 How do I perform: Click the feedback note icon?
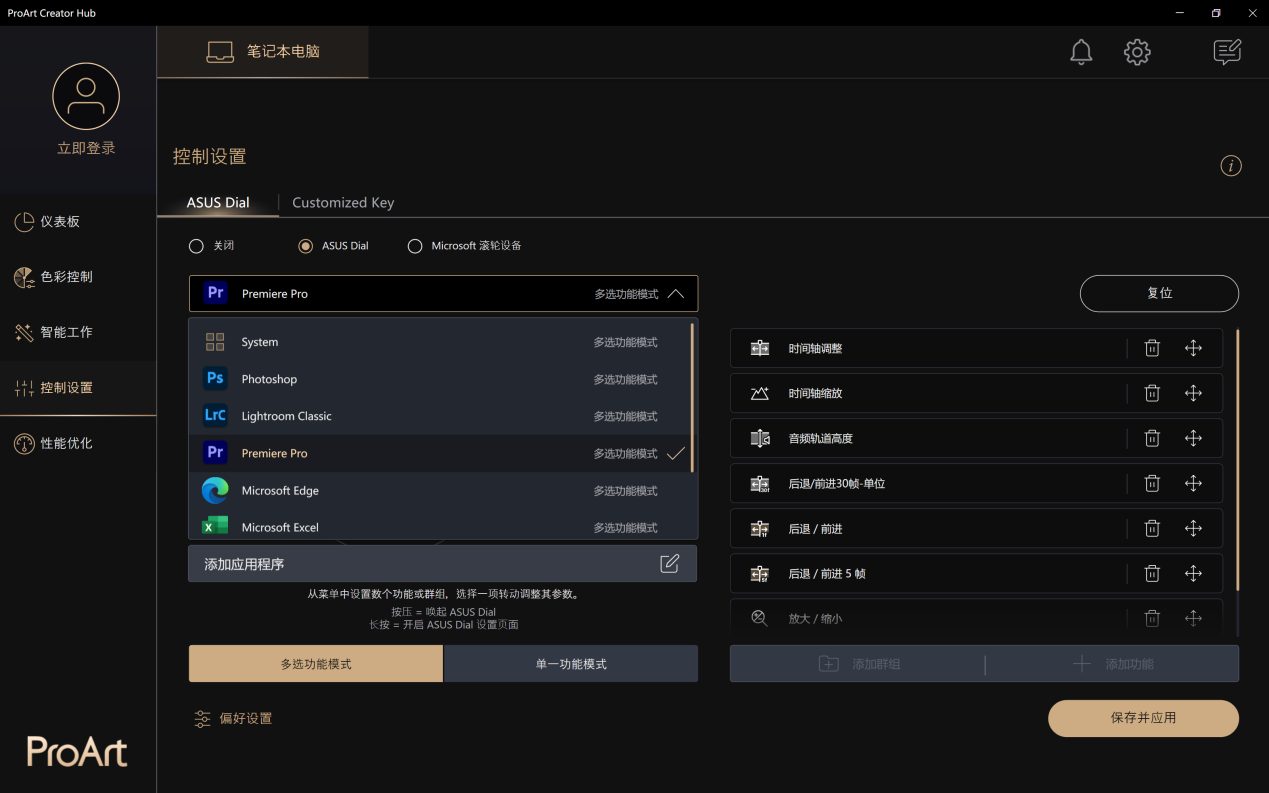point(1226,52)
